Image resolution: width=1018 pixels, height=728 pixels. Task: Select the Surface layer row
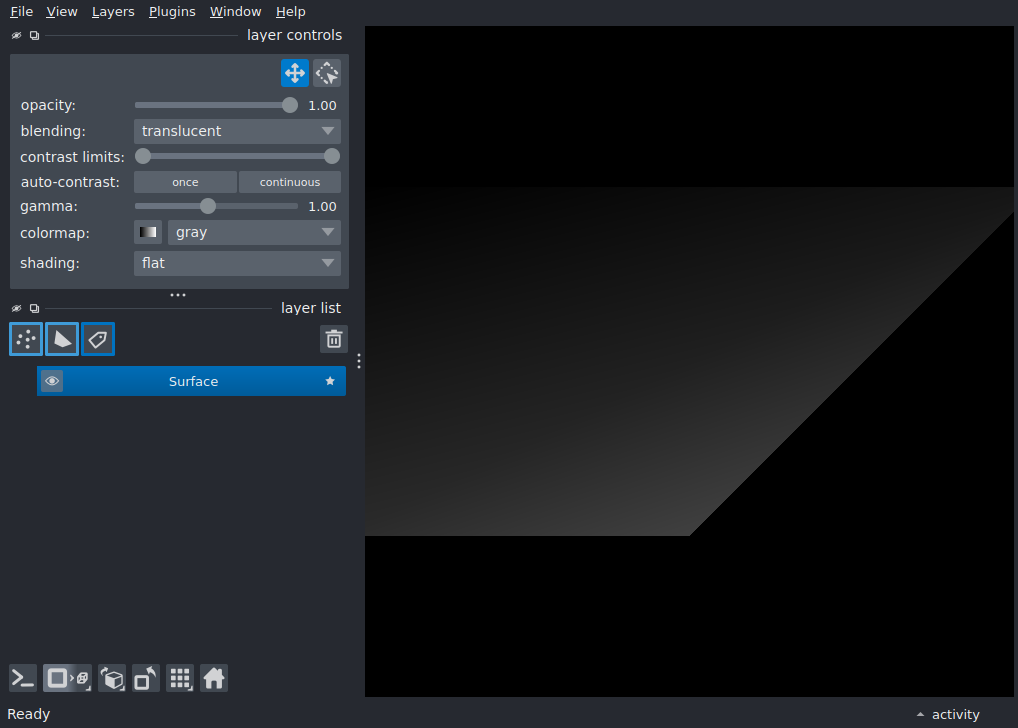[x=192, y=381]
